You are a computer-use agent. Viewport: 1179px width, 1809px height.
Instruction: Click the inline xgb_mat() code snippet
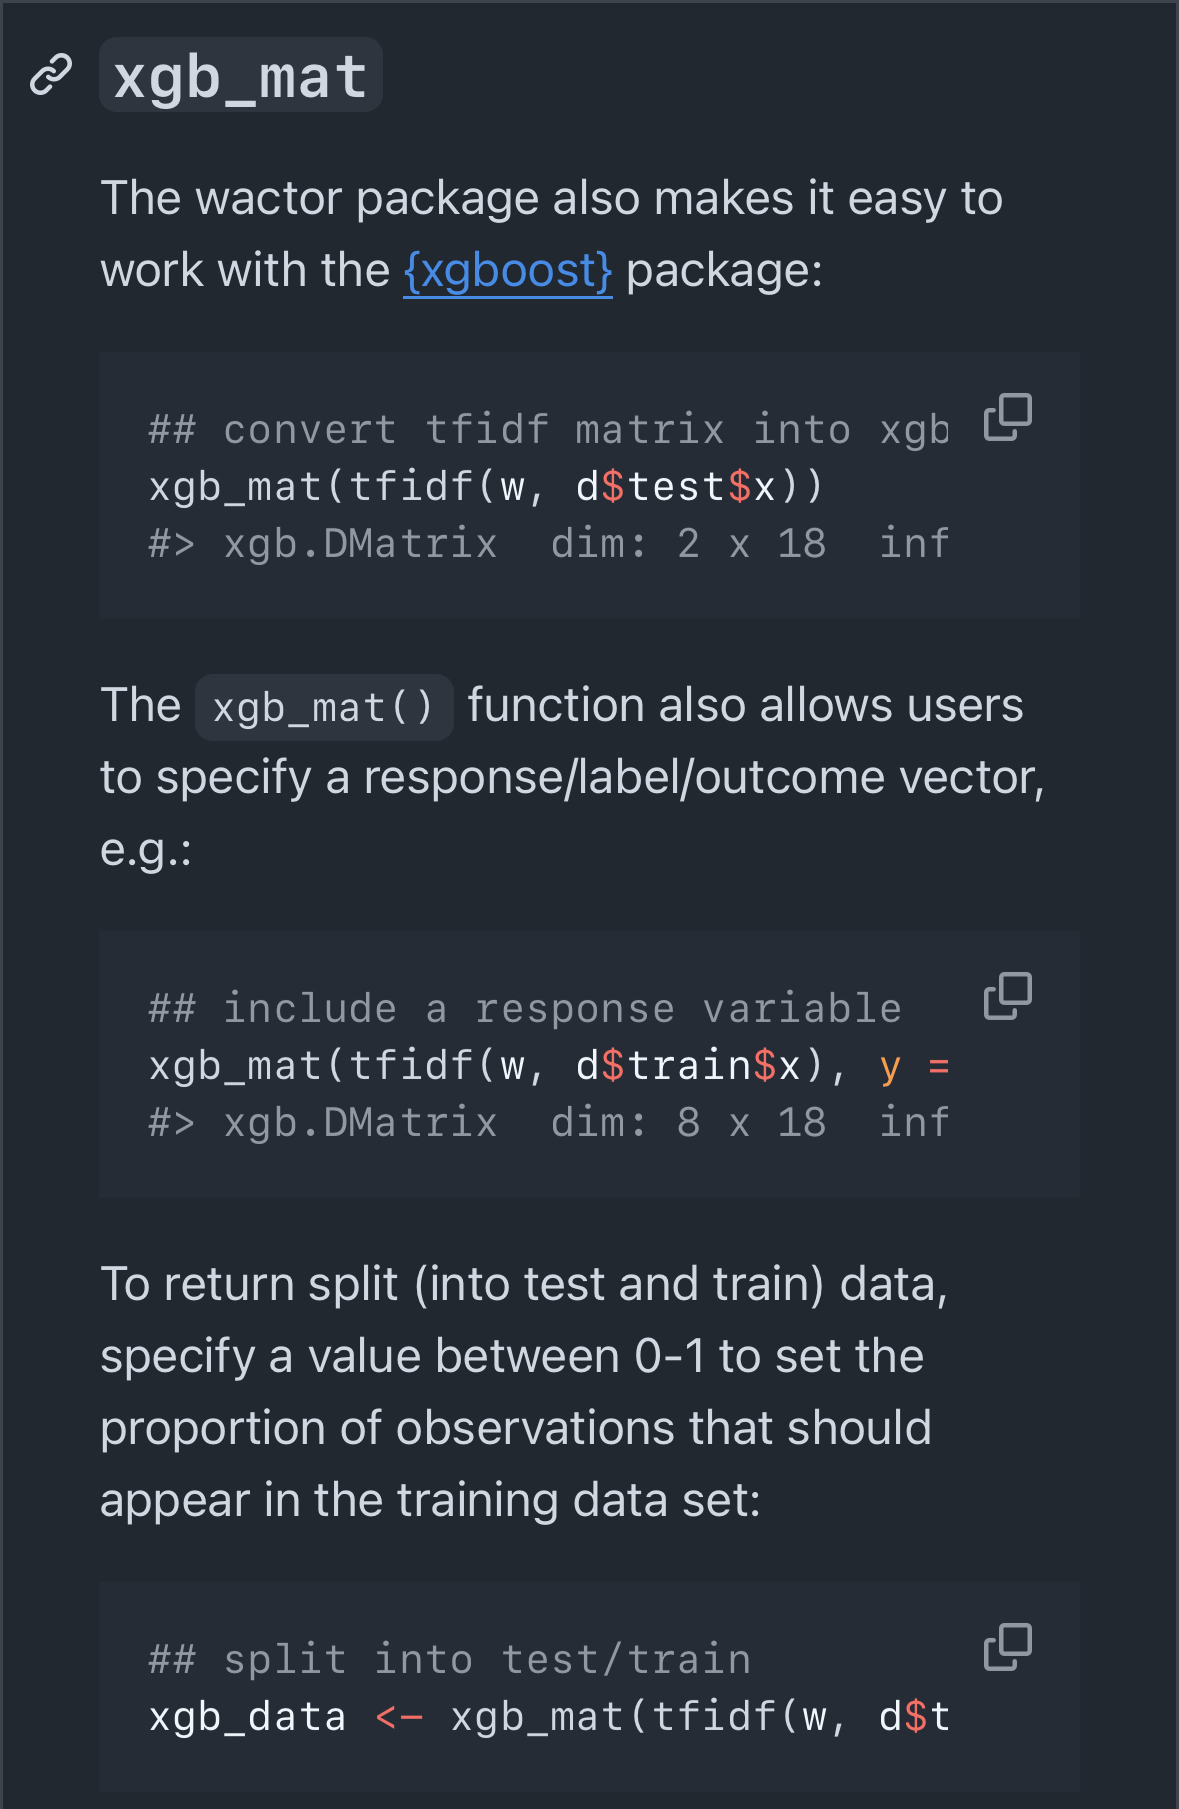323,708
